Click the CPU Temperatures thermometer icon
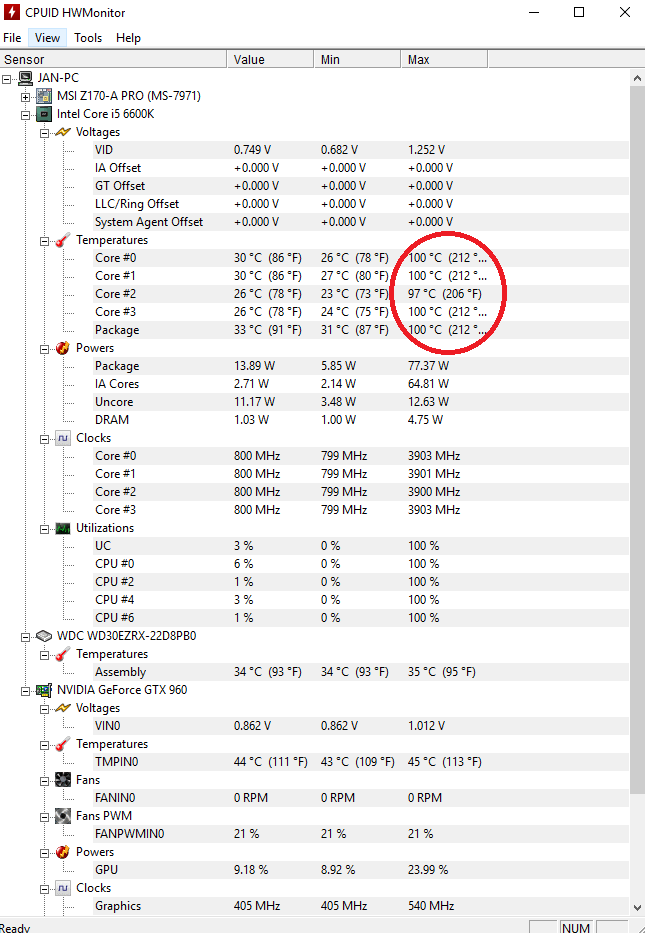This screenshot has width=645, height=933. (x=63, y=240)
